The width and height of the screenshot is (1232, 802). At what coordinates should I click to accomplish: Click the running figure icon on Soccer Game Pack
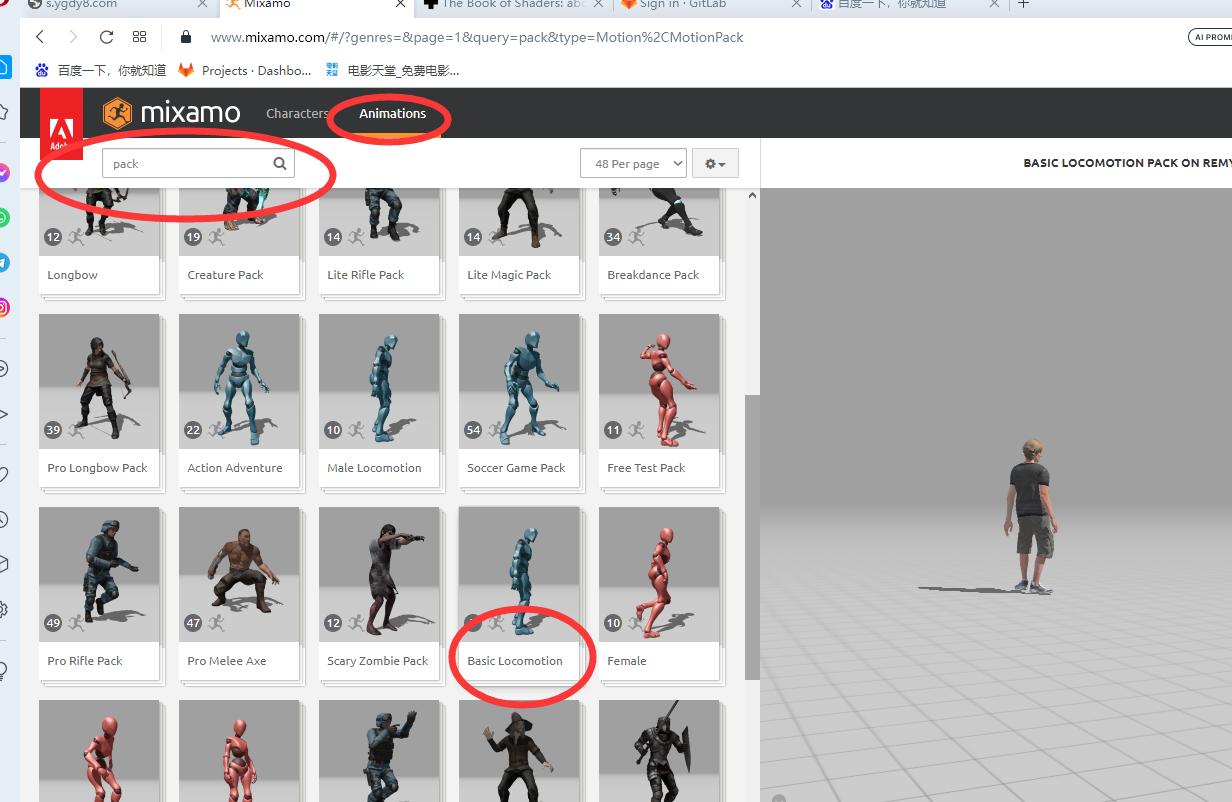pyautogui.click(x=496, y=430)
